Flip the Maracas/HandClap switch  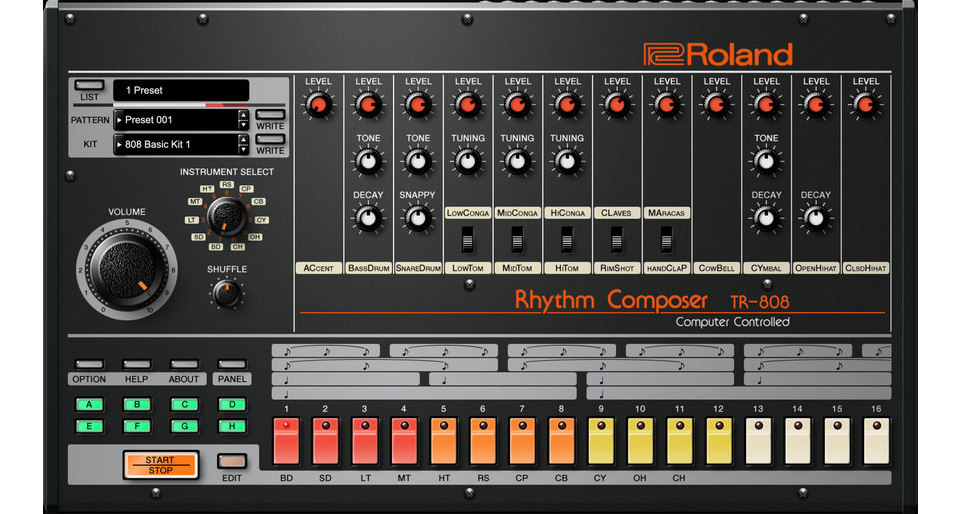tap(667, 240)
